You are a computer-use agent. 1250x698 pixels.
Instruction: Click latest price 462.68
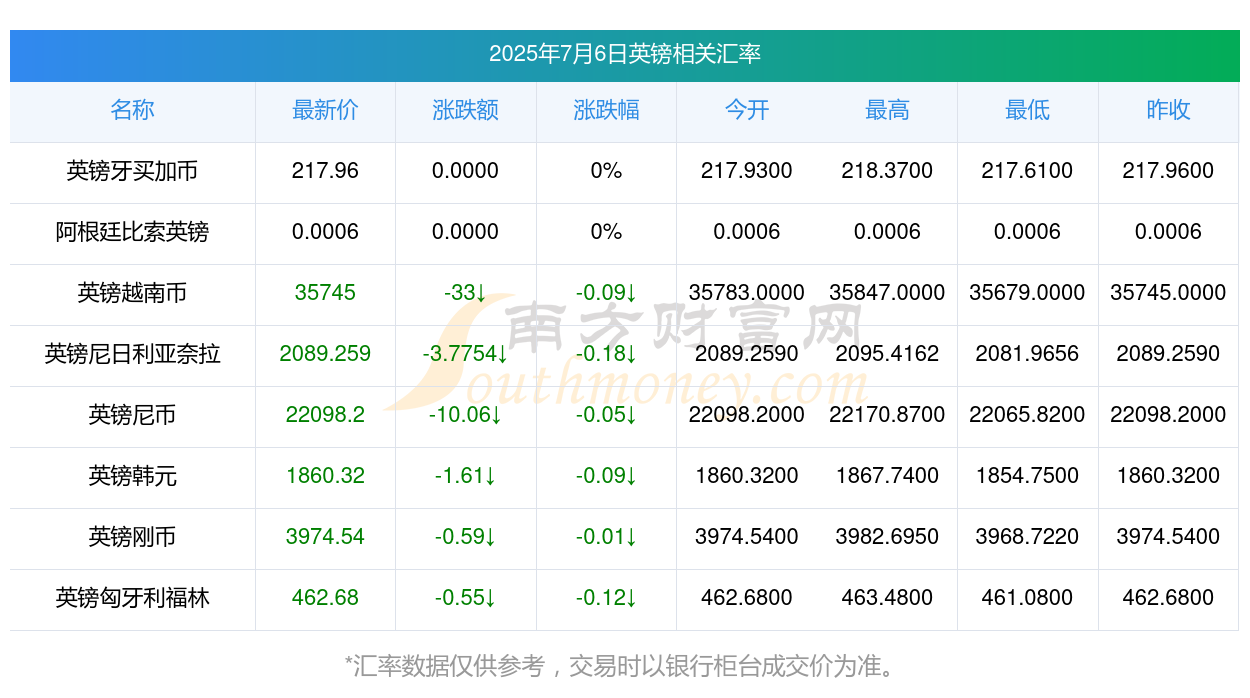(325, 598)
